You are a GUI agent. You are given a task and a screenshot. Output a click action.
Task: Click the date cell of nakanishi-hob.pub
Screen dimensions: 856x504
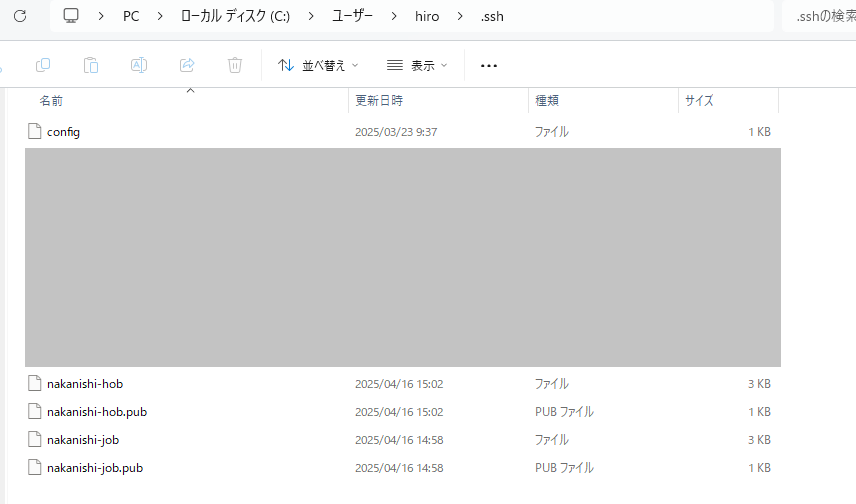(399, 412)
